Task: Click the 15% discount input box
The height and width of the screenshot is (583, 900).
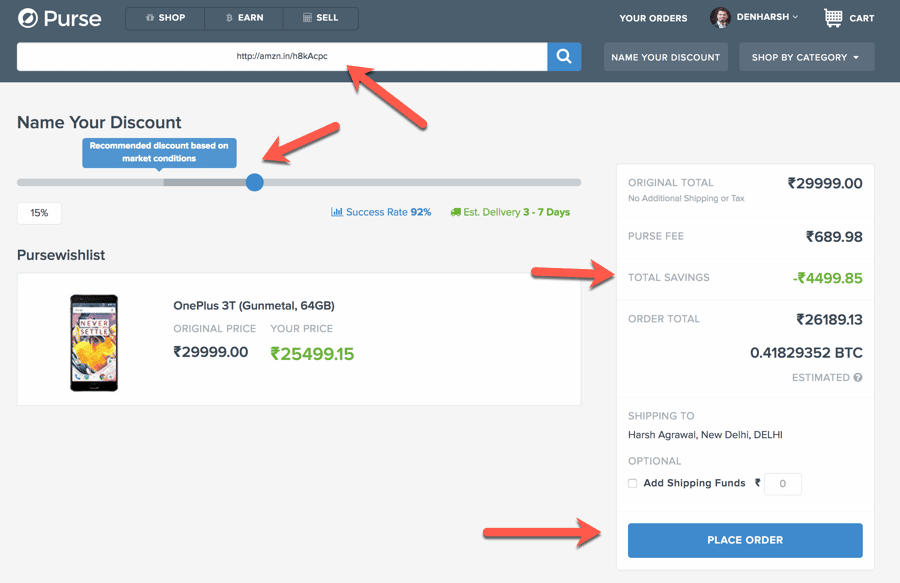Action: pos(39,213)
